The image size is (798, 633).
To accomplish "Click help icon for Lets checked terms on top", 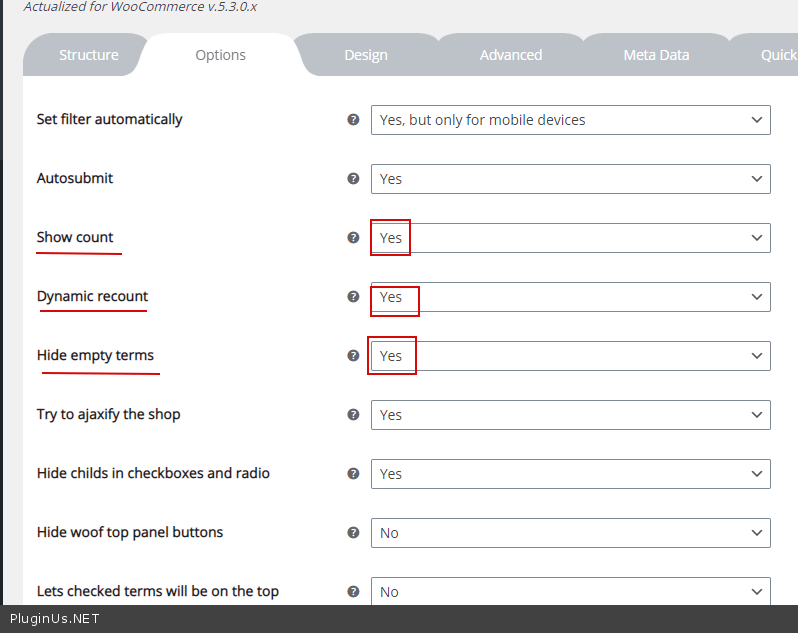I will [353, 591].
